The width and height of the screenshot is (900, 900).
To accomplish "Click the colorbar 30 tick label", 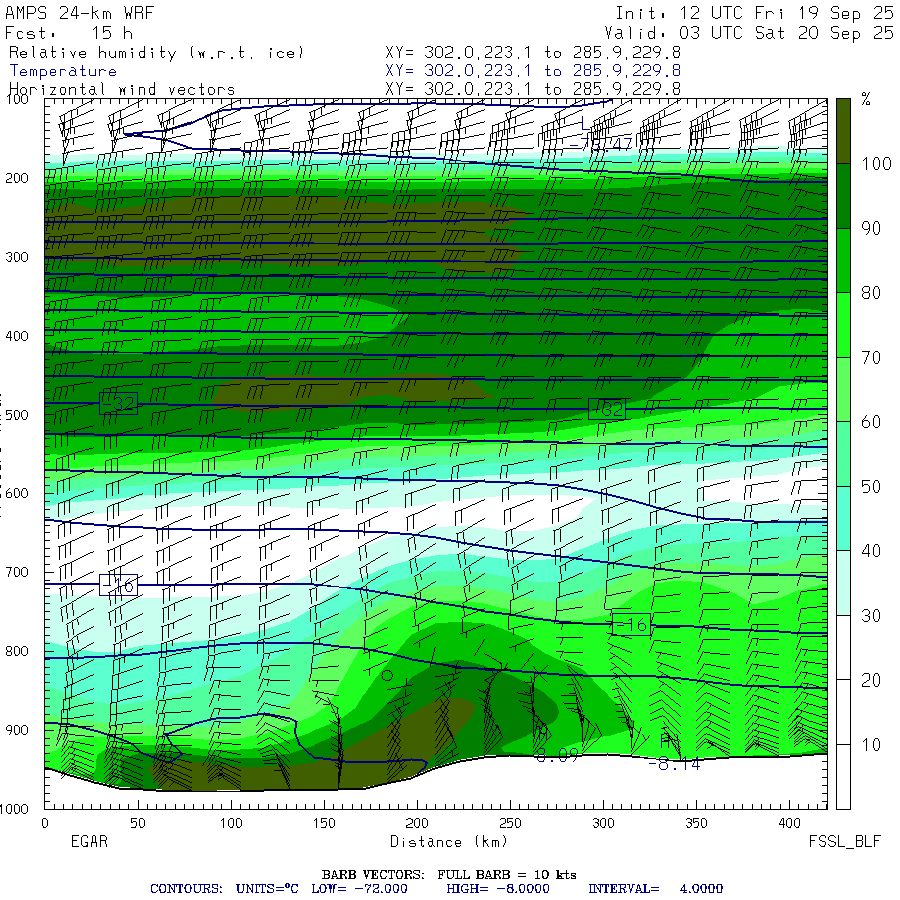I will pyautogui.click(x=871, y=616).
